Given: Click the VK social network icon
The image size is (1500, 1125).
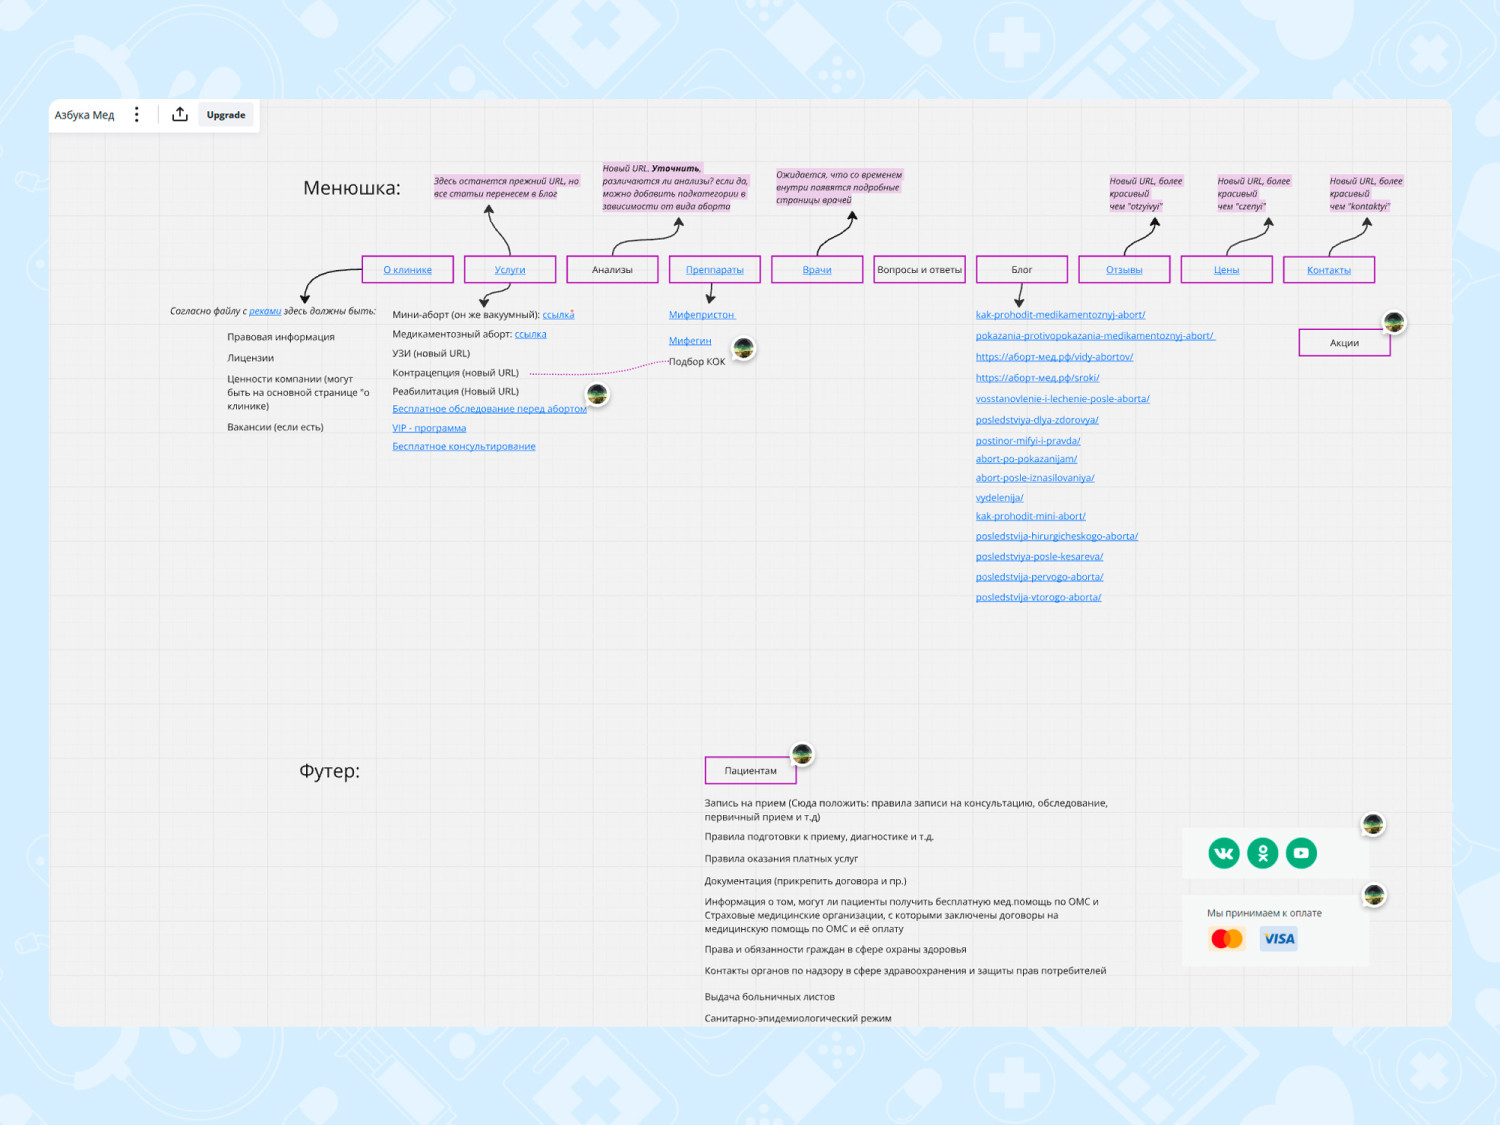Looking at the screenshot, I should point(1224,853).
